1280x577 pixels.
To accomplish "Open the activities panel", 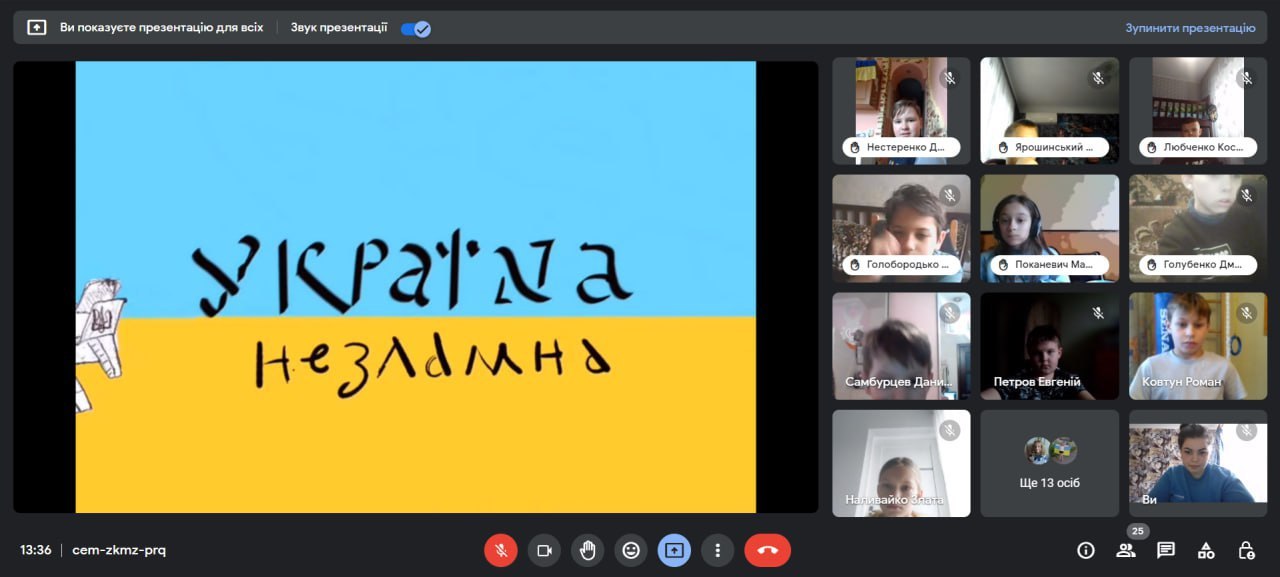I will pos(1206,550).
